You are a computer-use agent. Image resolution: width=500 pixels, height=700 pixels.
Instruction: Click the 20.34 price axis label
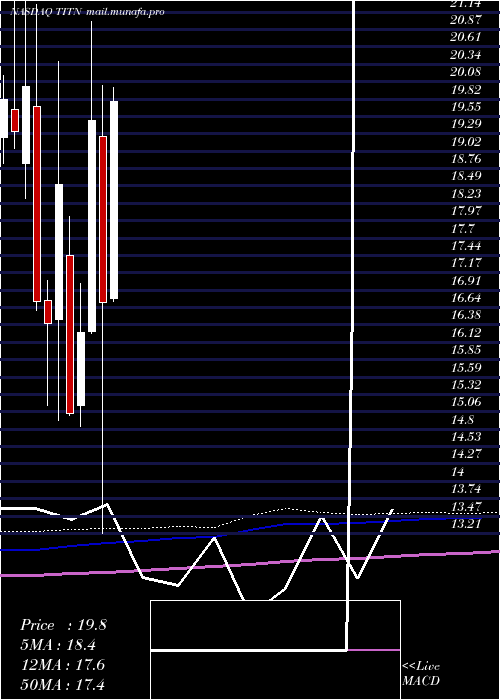pos(466,54)
